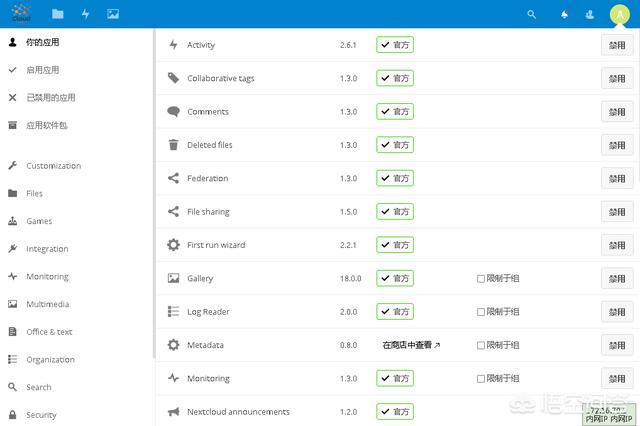Disable the Metadata app

pyautogui.click(x=617, y=346)
